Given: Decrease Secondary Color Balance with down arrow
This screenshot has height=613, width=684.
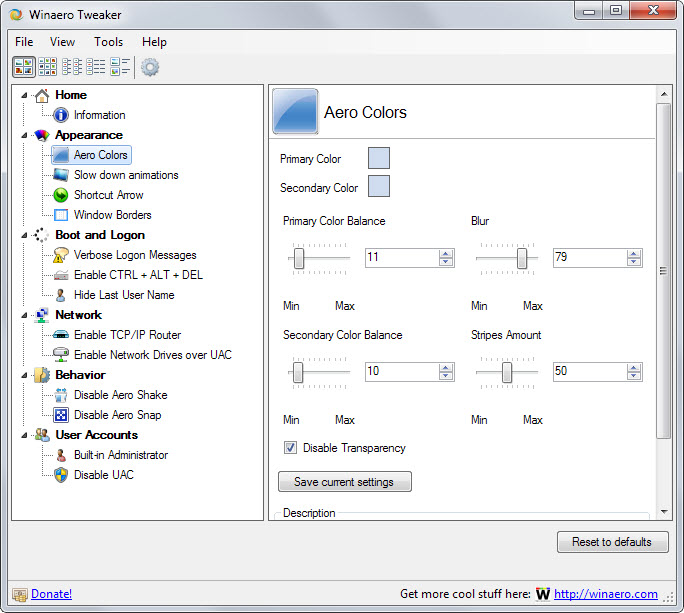Looking at the screenshot, I should [445, 376].
